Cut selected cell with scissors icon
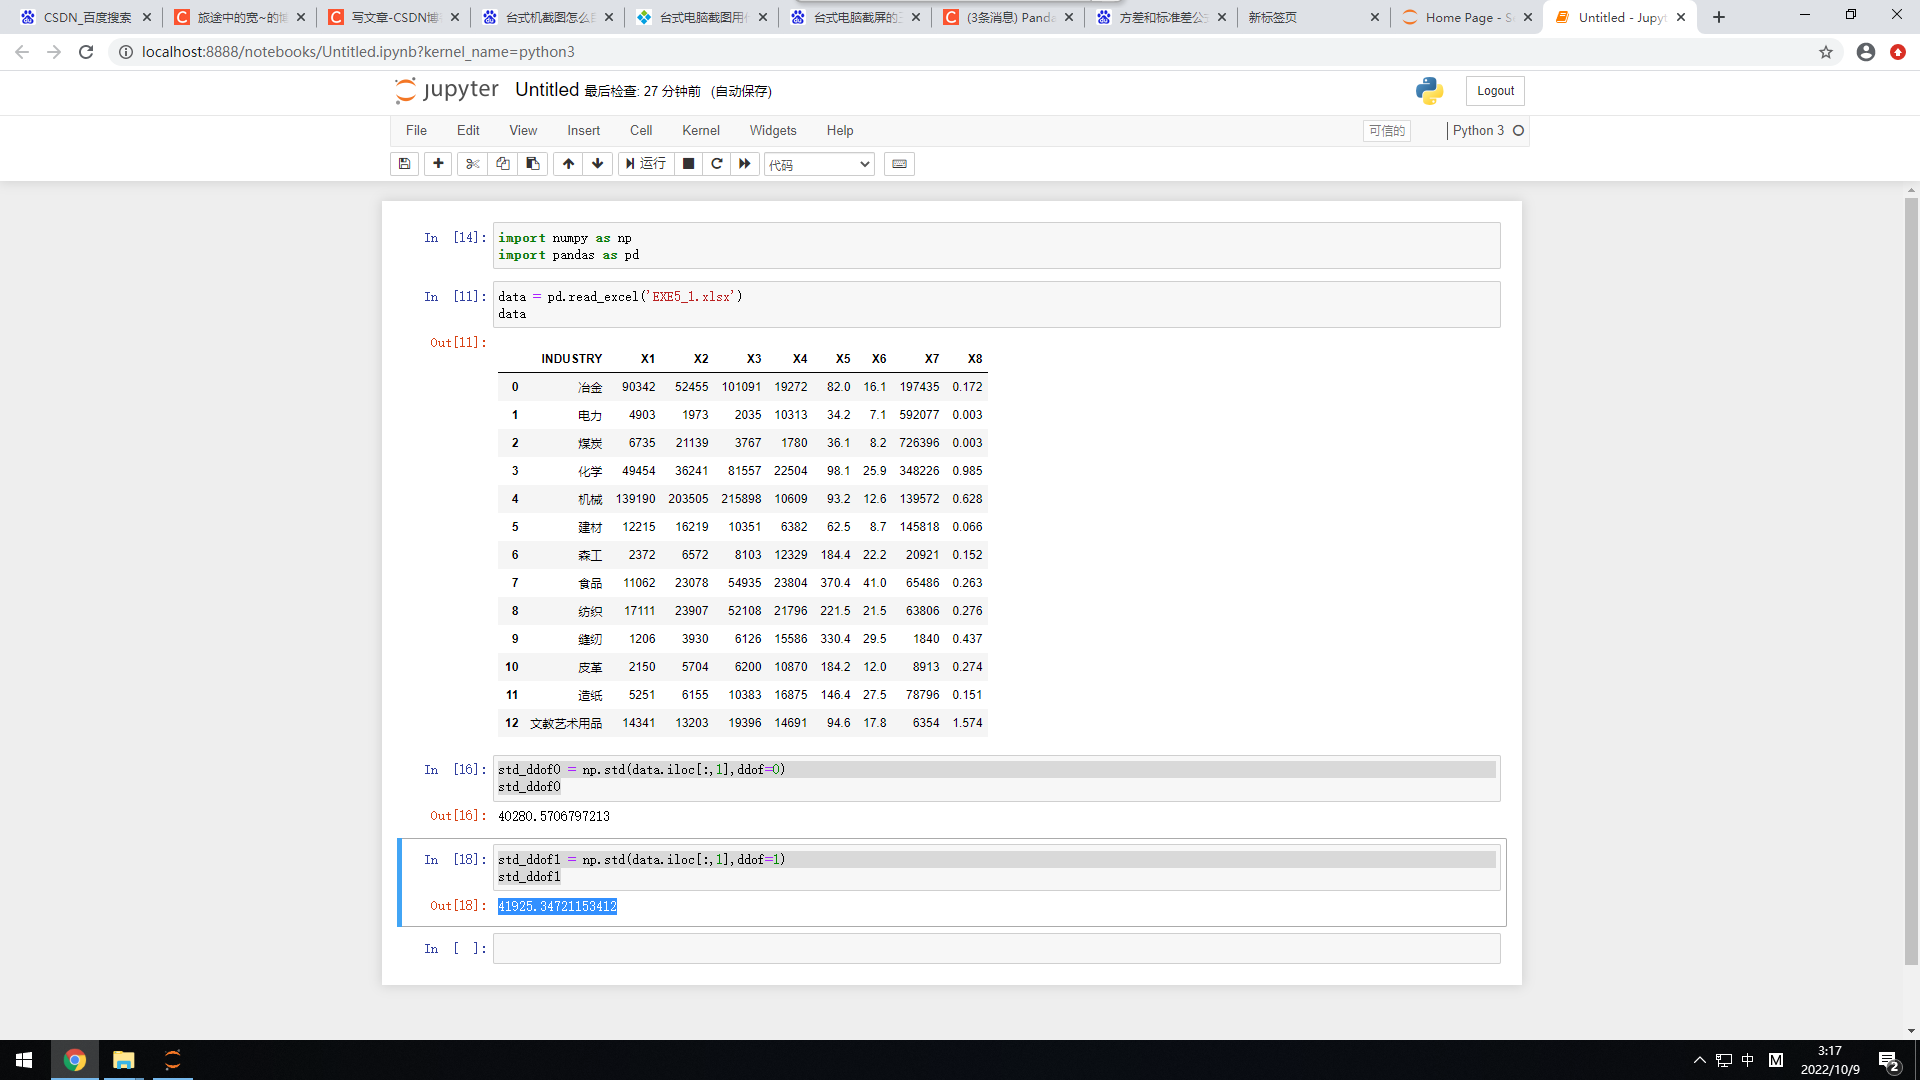This screenshot has width=1920, height=1080. coord(473,164)
